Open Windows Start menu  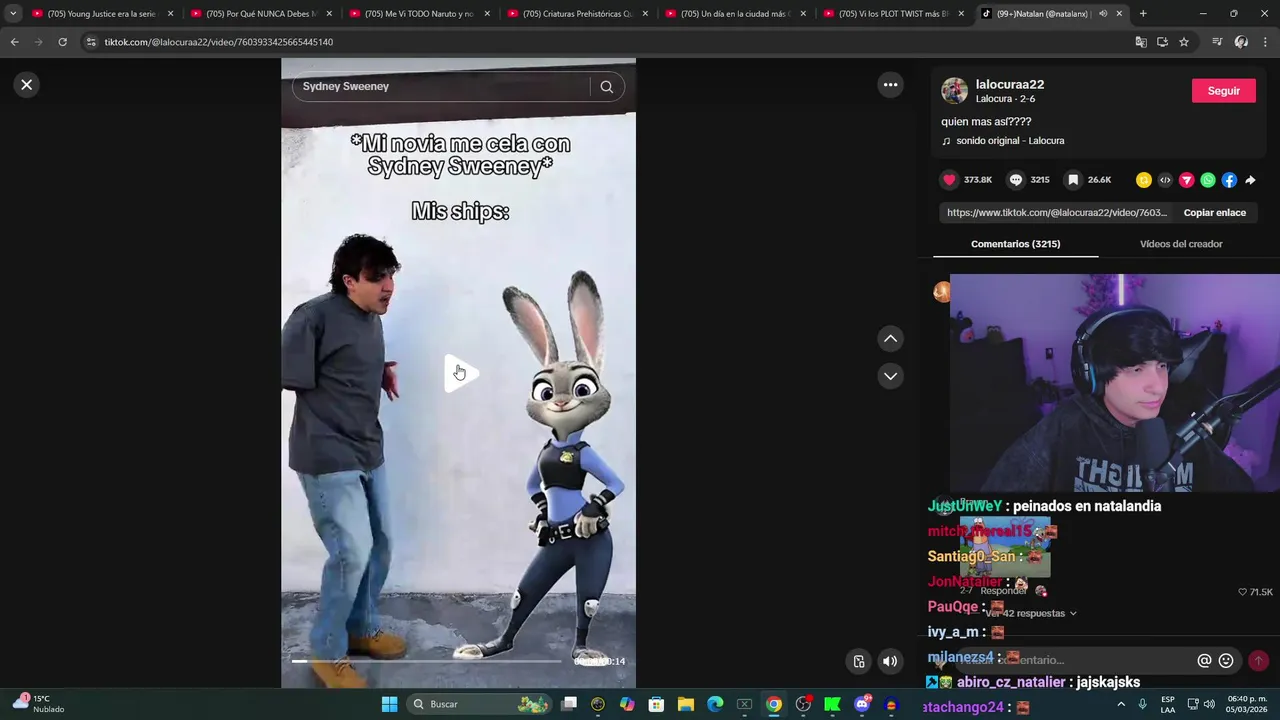tap(389, 704)
